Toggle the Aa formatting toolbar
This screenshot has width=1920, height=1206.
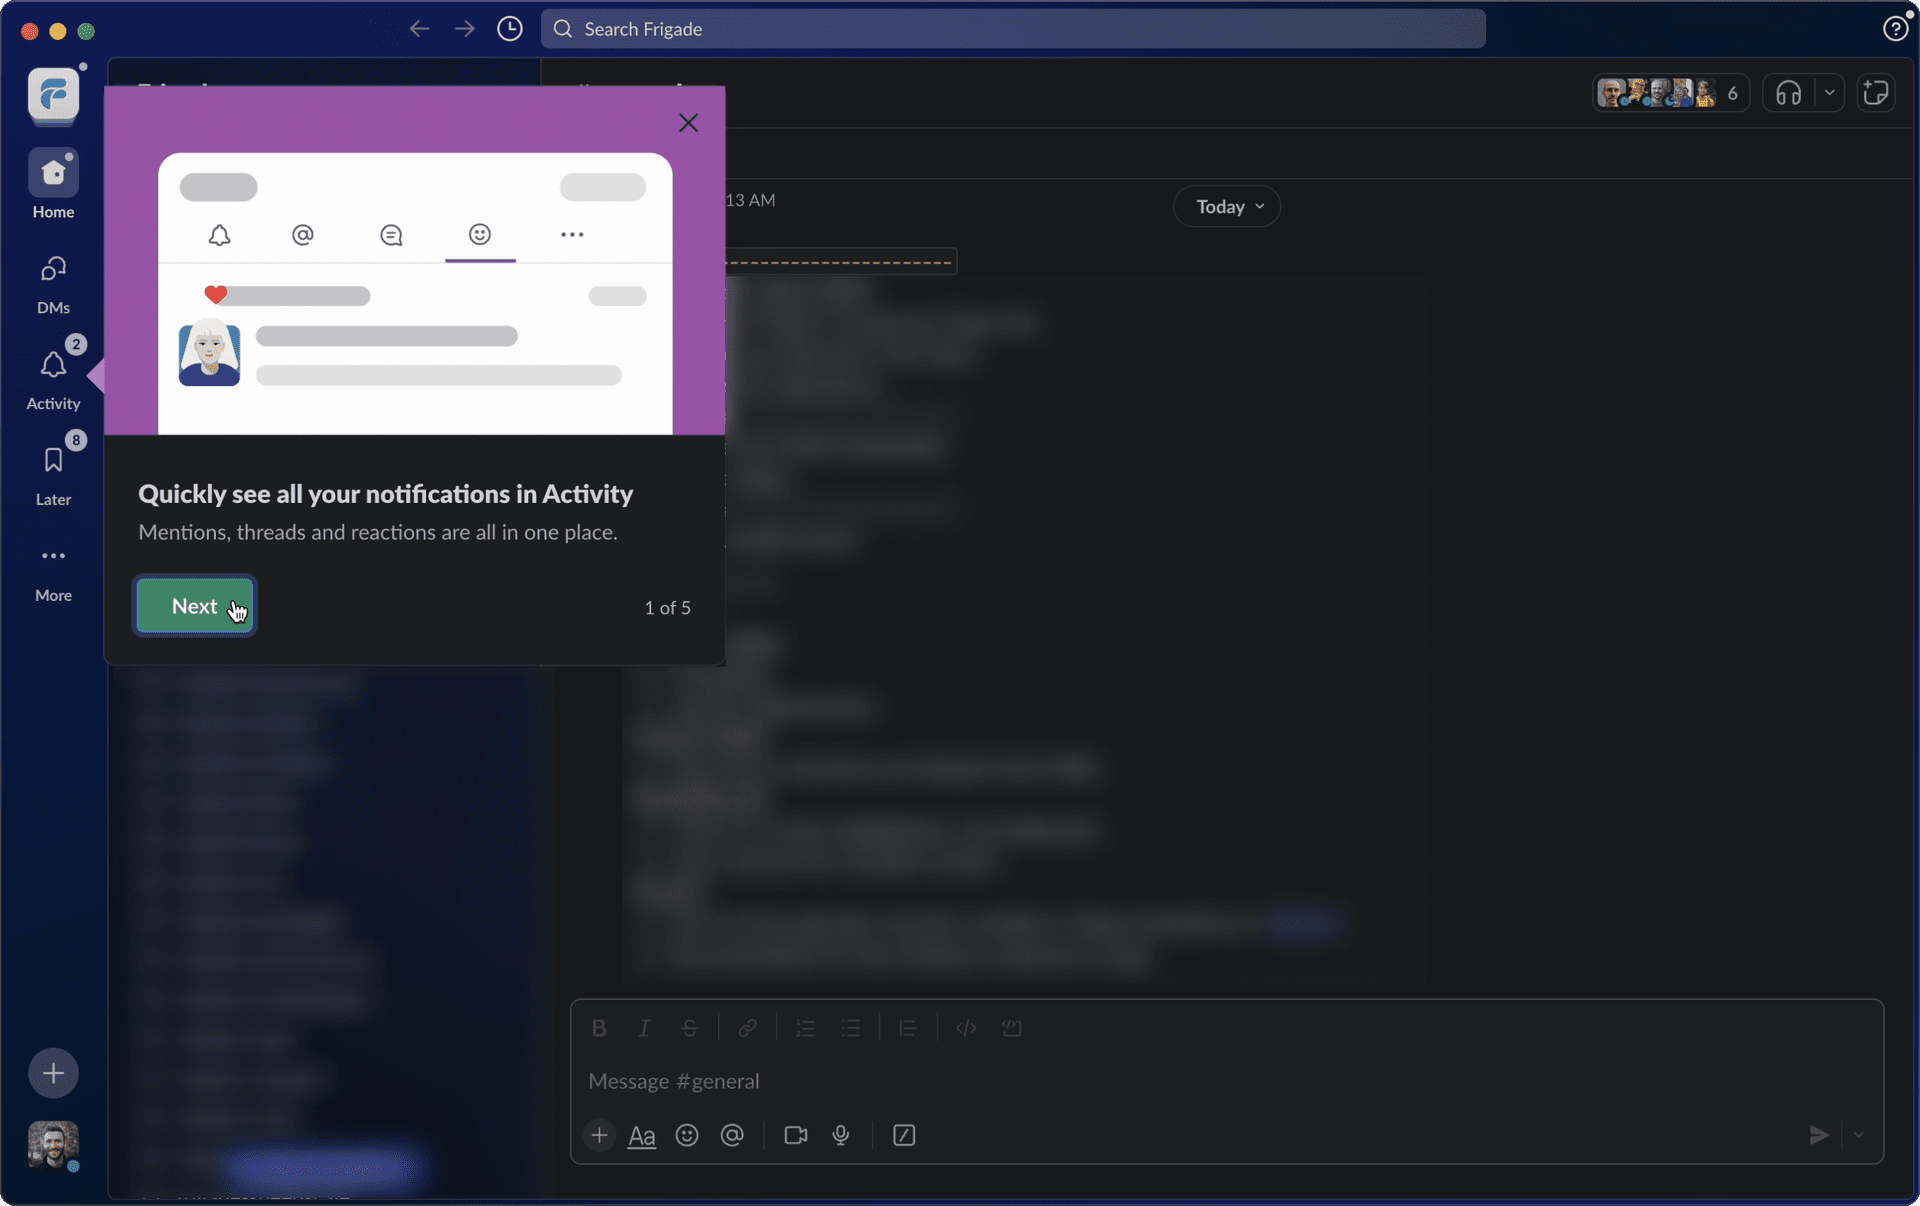point(641,1136)
